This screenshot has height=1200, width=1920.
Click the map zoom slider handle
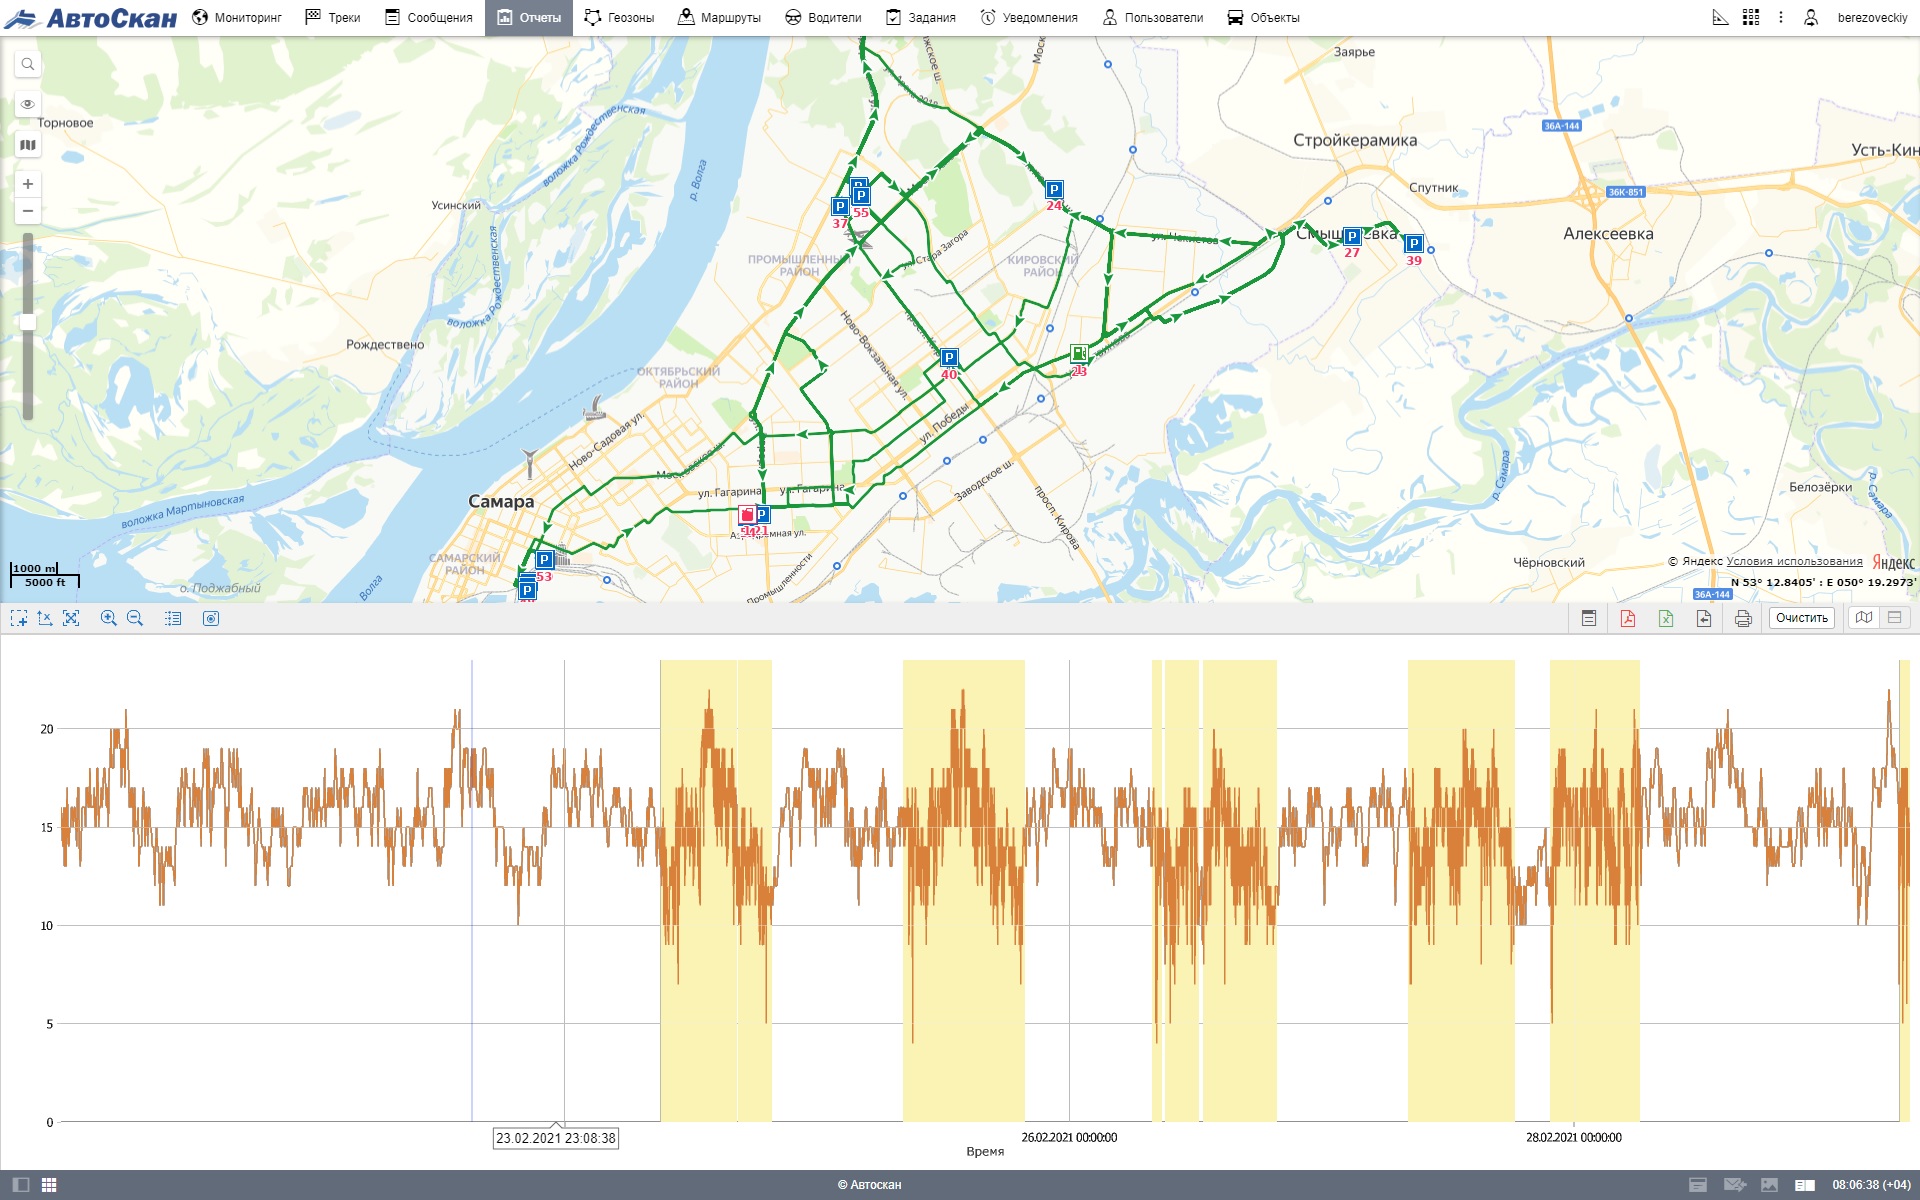28,322
